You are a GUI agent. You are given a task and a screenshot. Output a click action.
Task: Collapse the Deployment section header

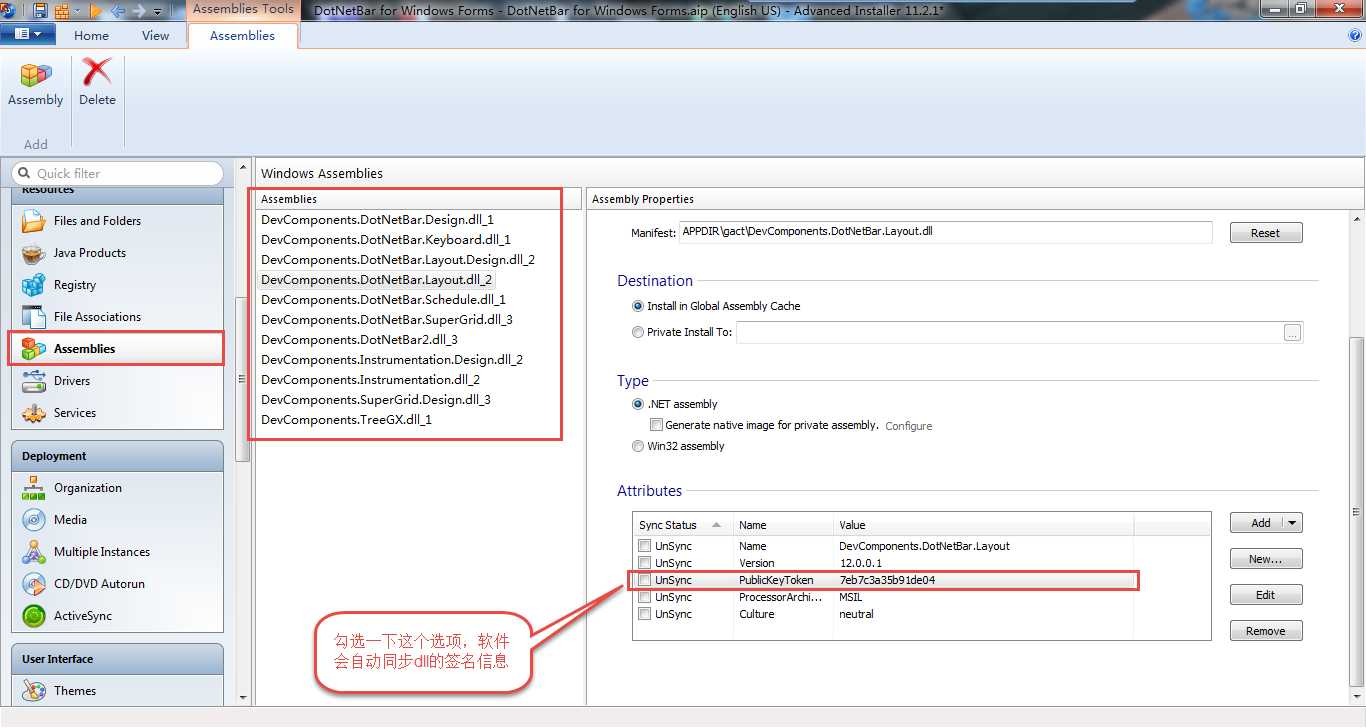point(117,456)
